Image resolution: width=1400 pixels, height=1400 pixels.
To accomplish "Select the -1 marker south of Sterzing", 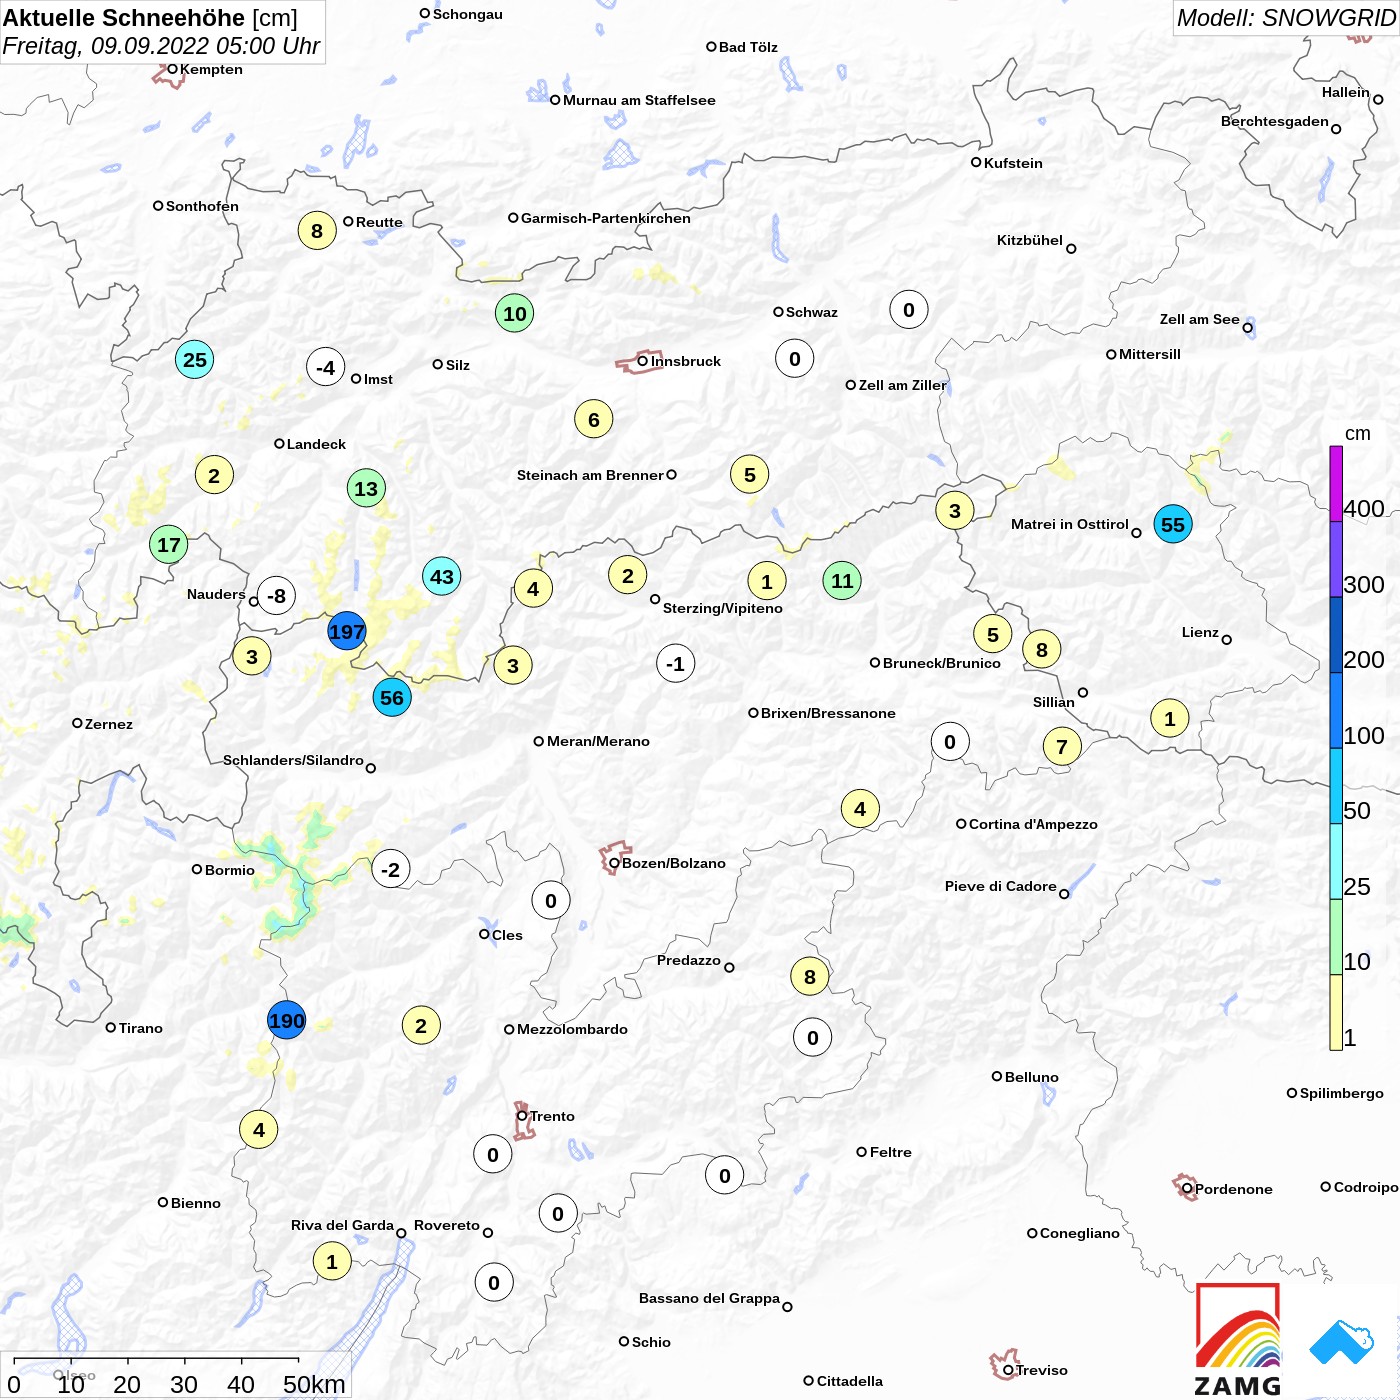I will point(676,663).
